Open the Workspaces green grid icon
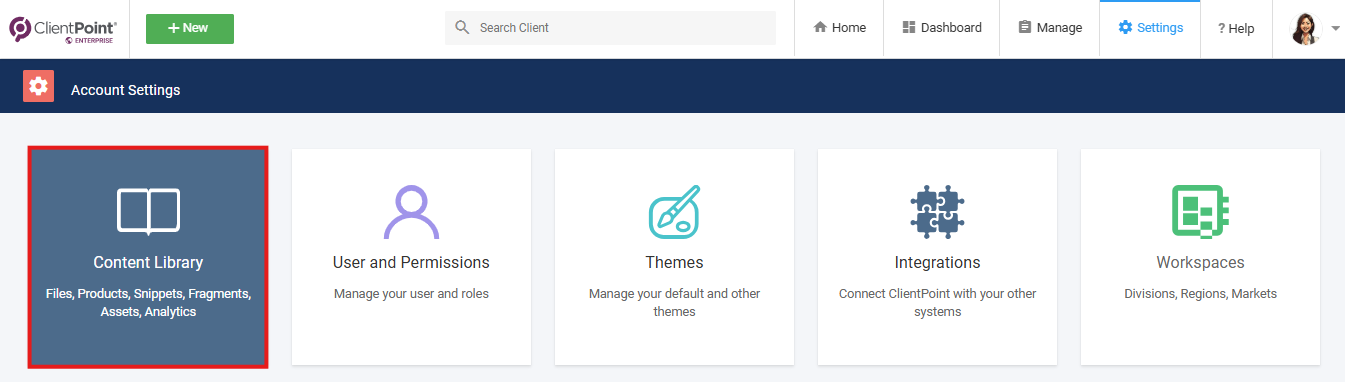 [x=1200, y=211]
